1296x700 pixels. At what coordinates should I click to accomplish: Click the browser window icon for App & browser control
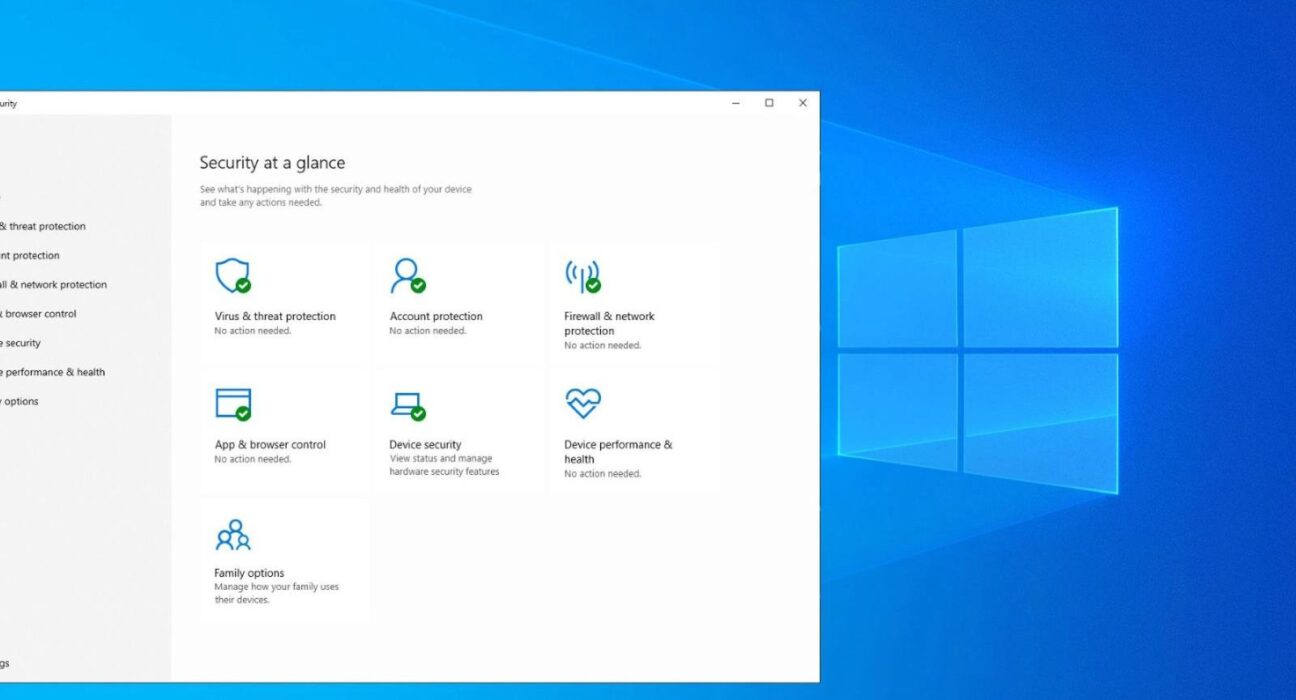click(x=233, y=404)
